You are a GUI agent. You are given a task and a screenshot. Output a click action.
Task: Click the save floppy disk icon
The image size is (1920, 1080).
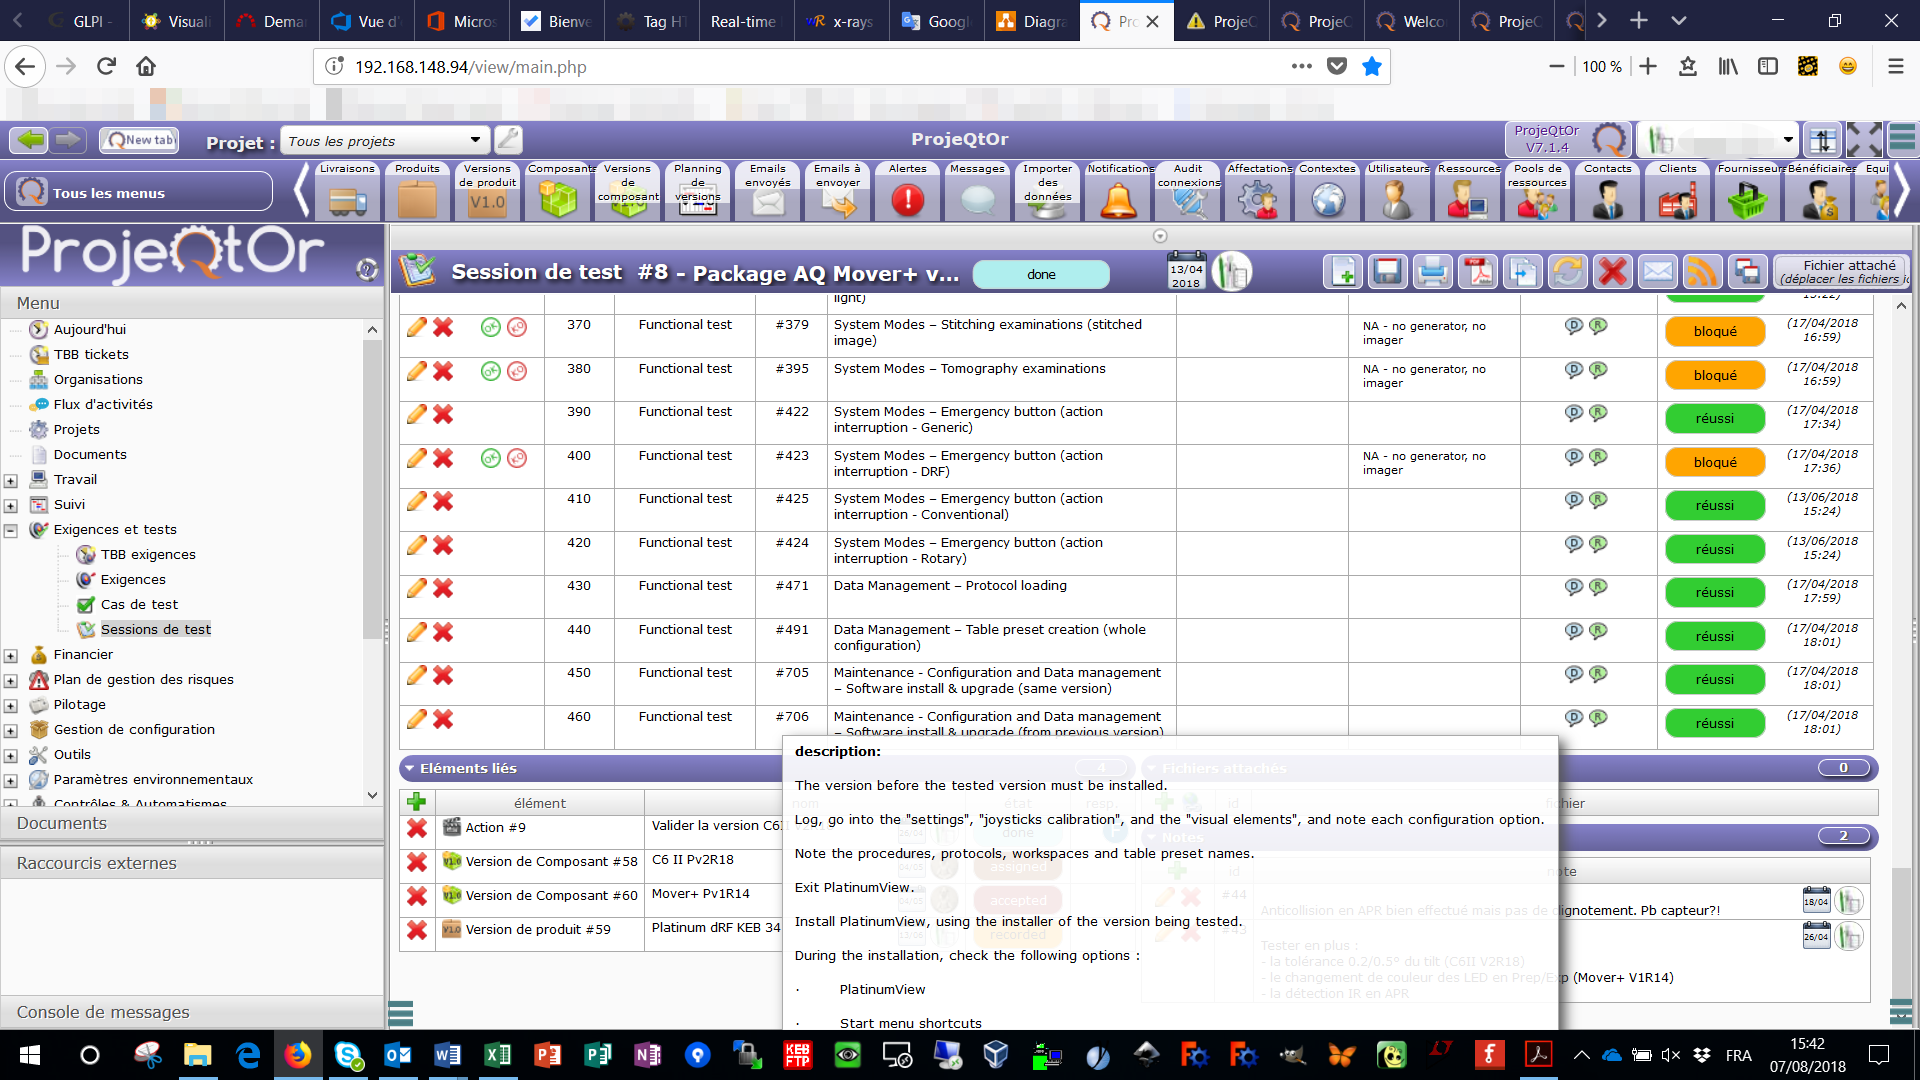1387,272
